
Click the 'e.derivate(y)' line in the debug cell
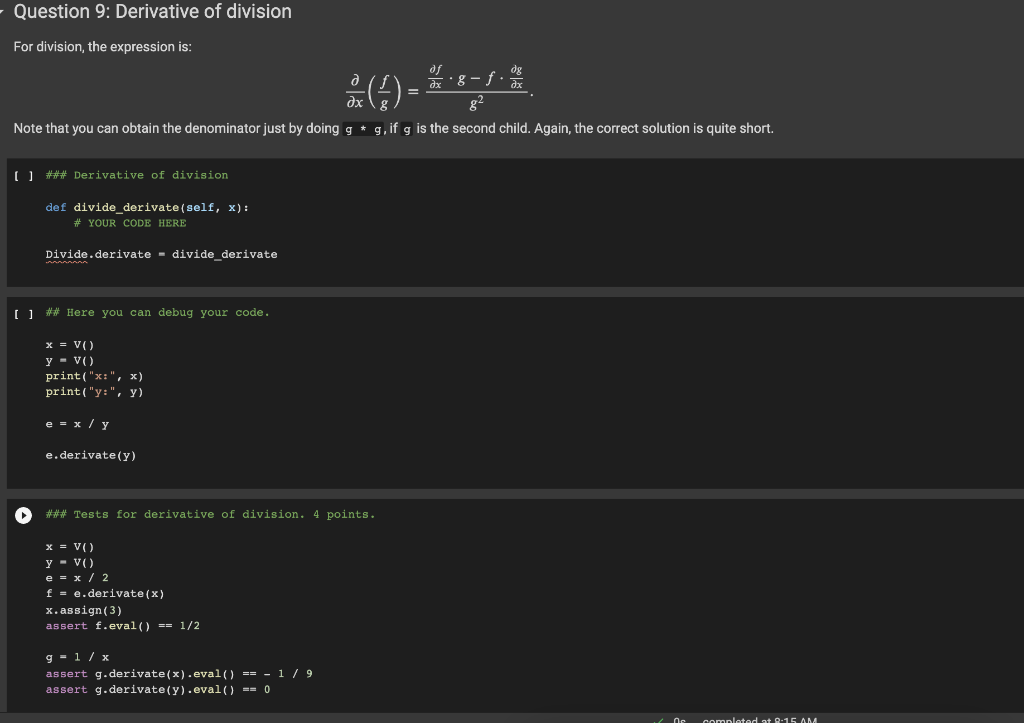click(x=90, y=455)
